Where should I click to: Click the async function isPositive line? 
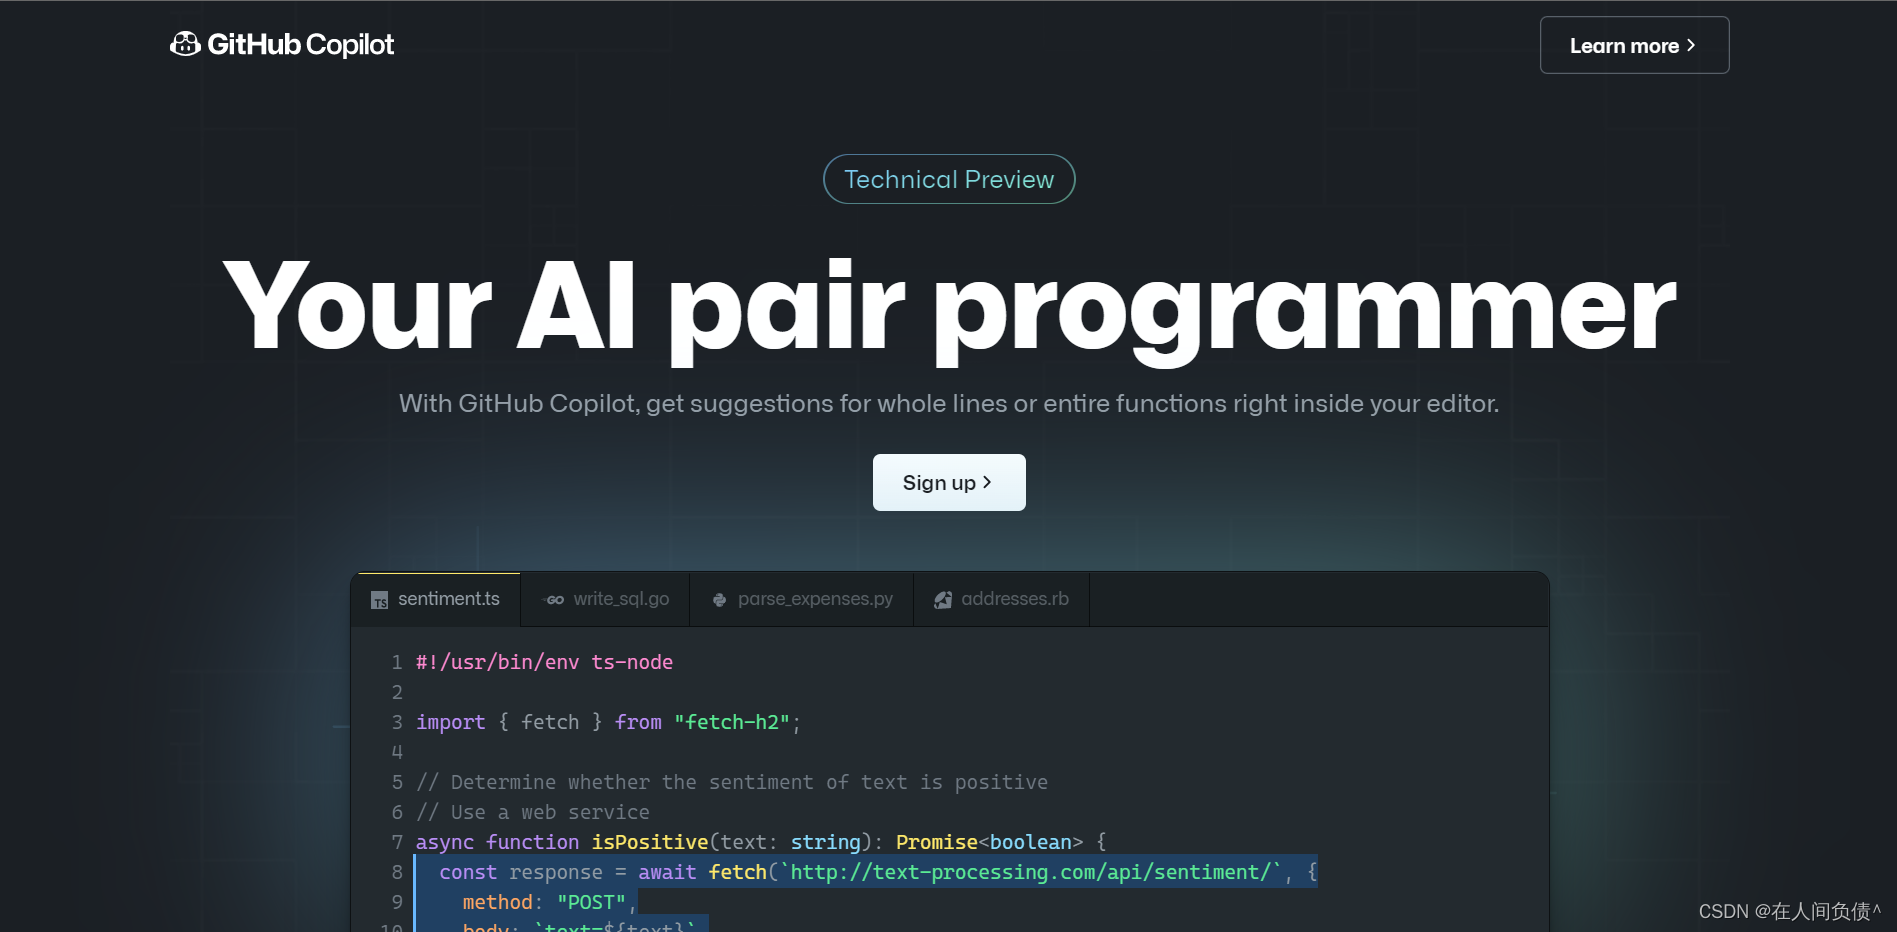pos(761,842)
